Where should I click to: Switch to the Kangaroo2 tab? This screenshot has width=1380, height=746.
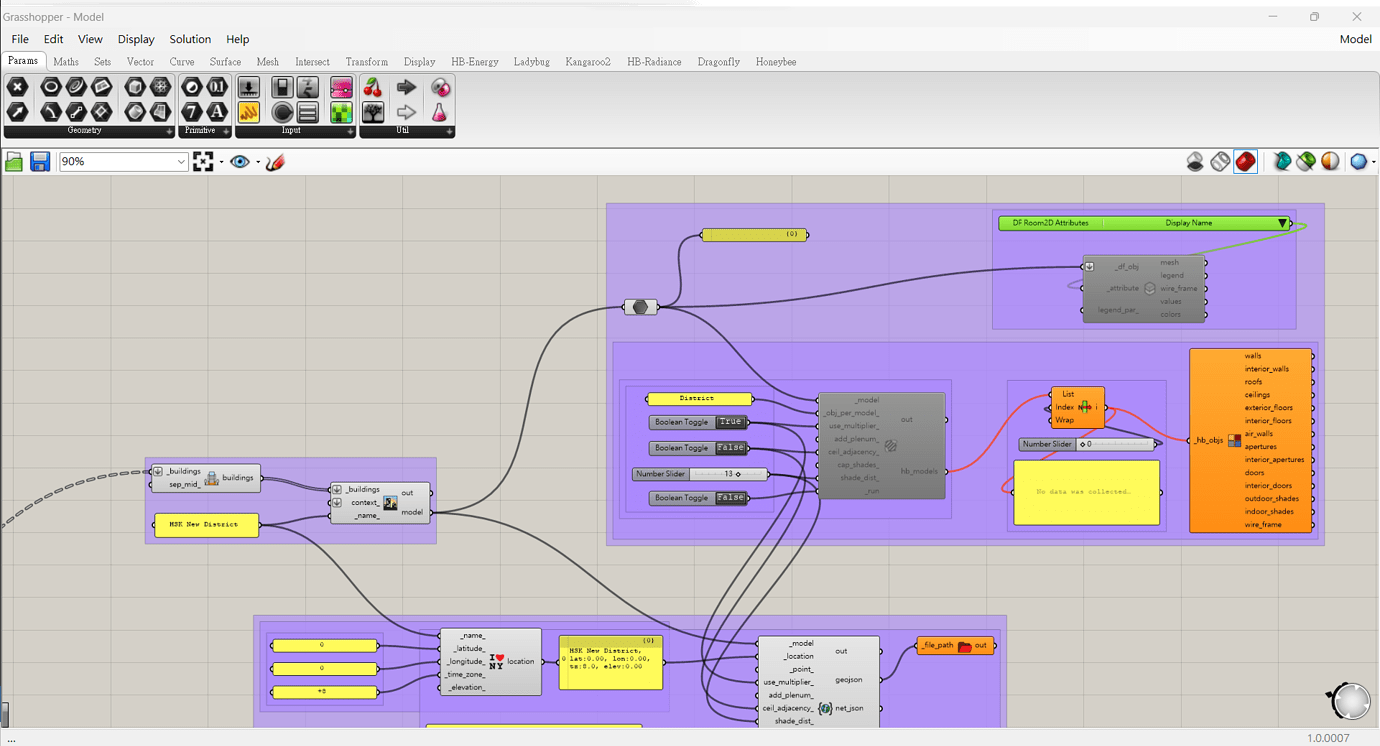[x=588, y=62]
